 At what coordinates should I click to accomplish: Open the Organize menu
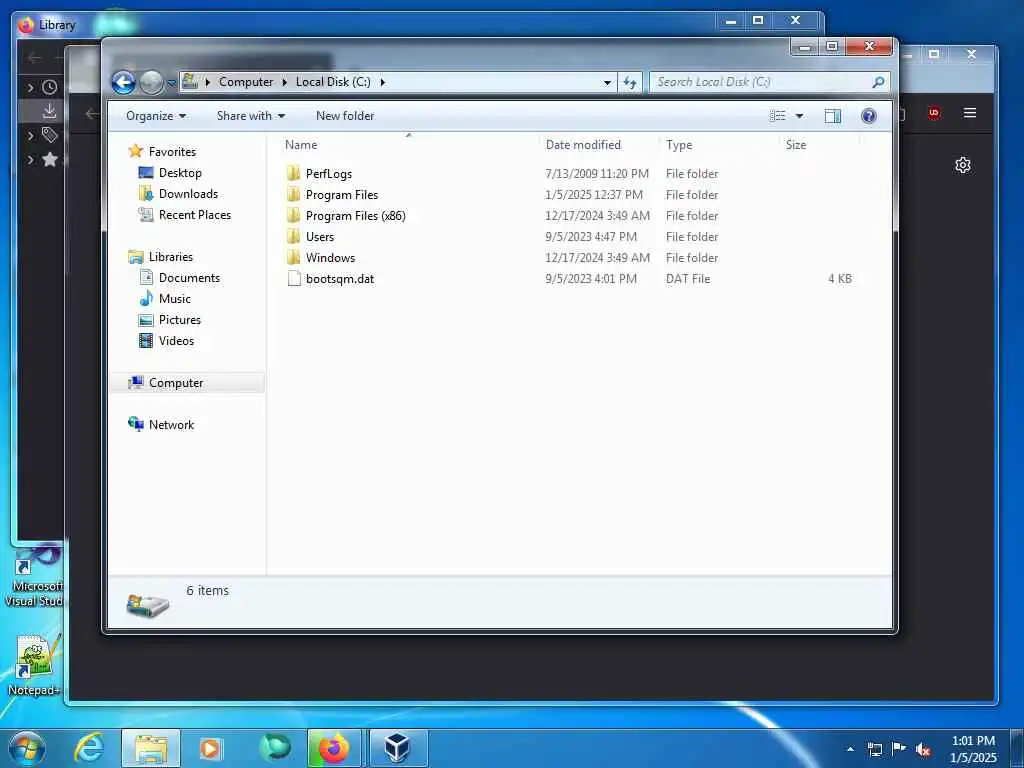pos(156,116)
